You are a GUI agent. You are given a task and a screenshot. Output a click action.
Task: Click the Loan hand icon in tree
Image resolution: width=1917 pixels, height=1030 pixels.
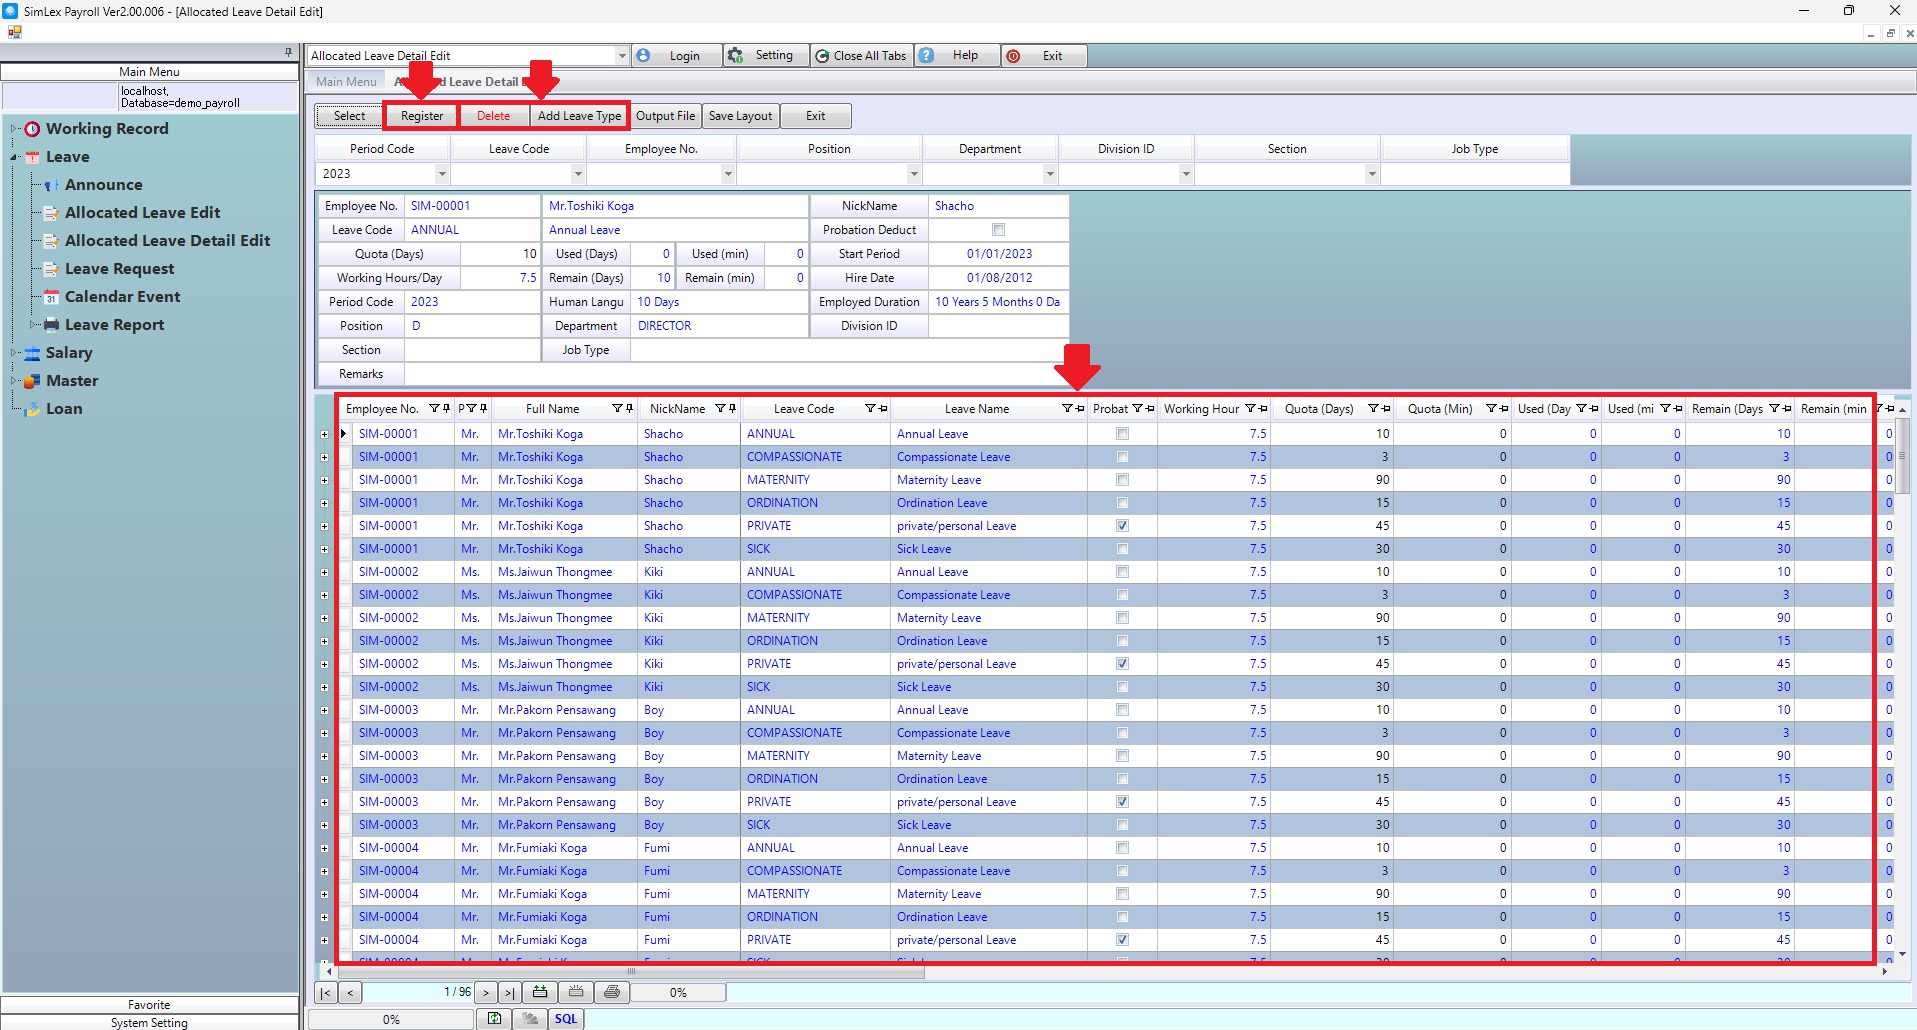[x=32, y=409]
